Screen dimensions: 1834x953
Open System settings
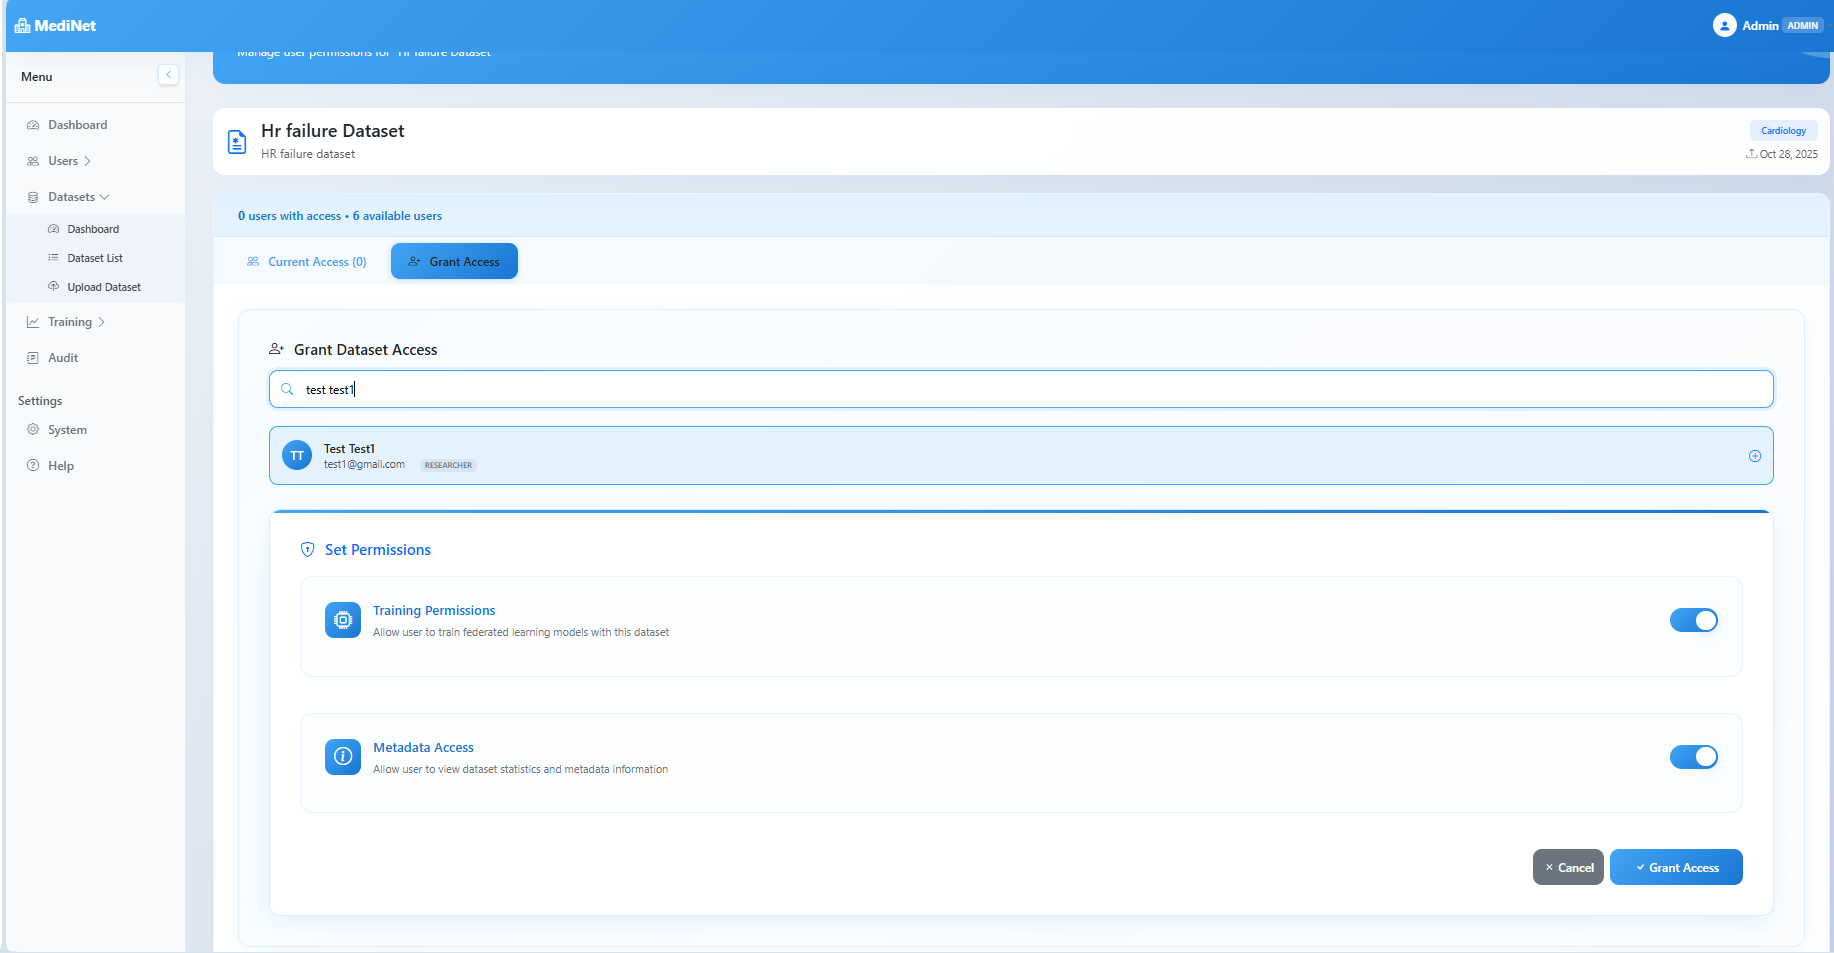pyautogui.click(x=67, y=430)
